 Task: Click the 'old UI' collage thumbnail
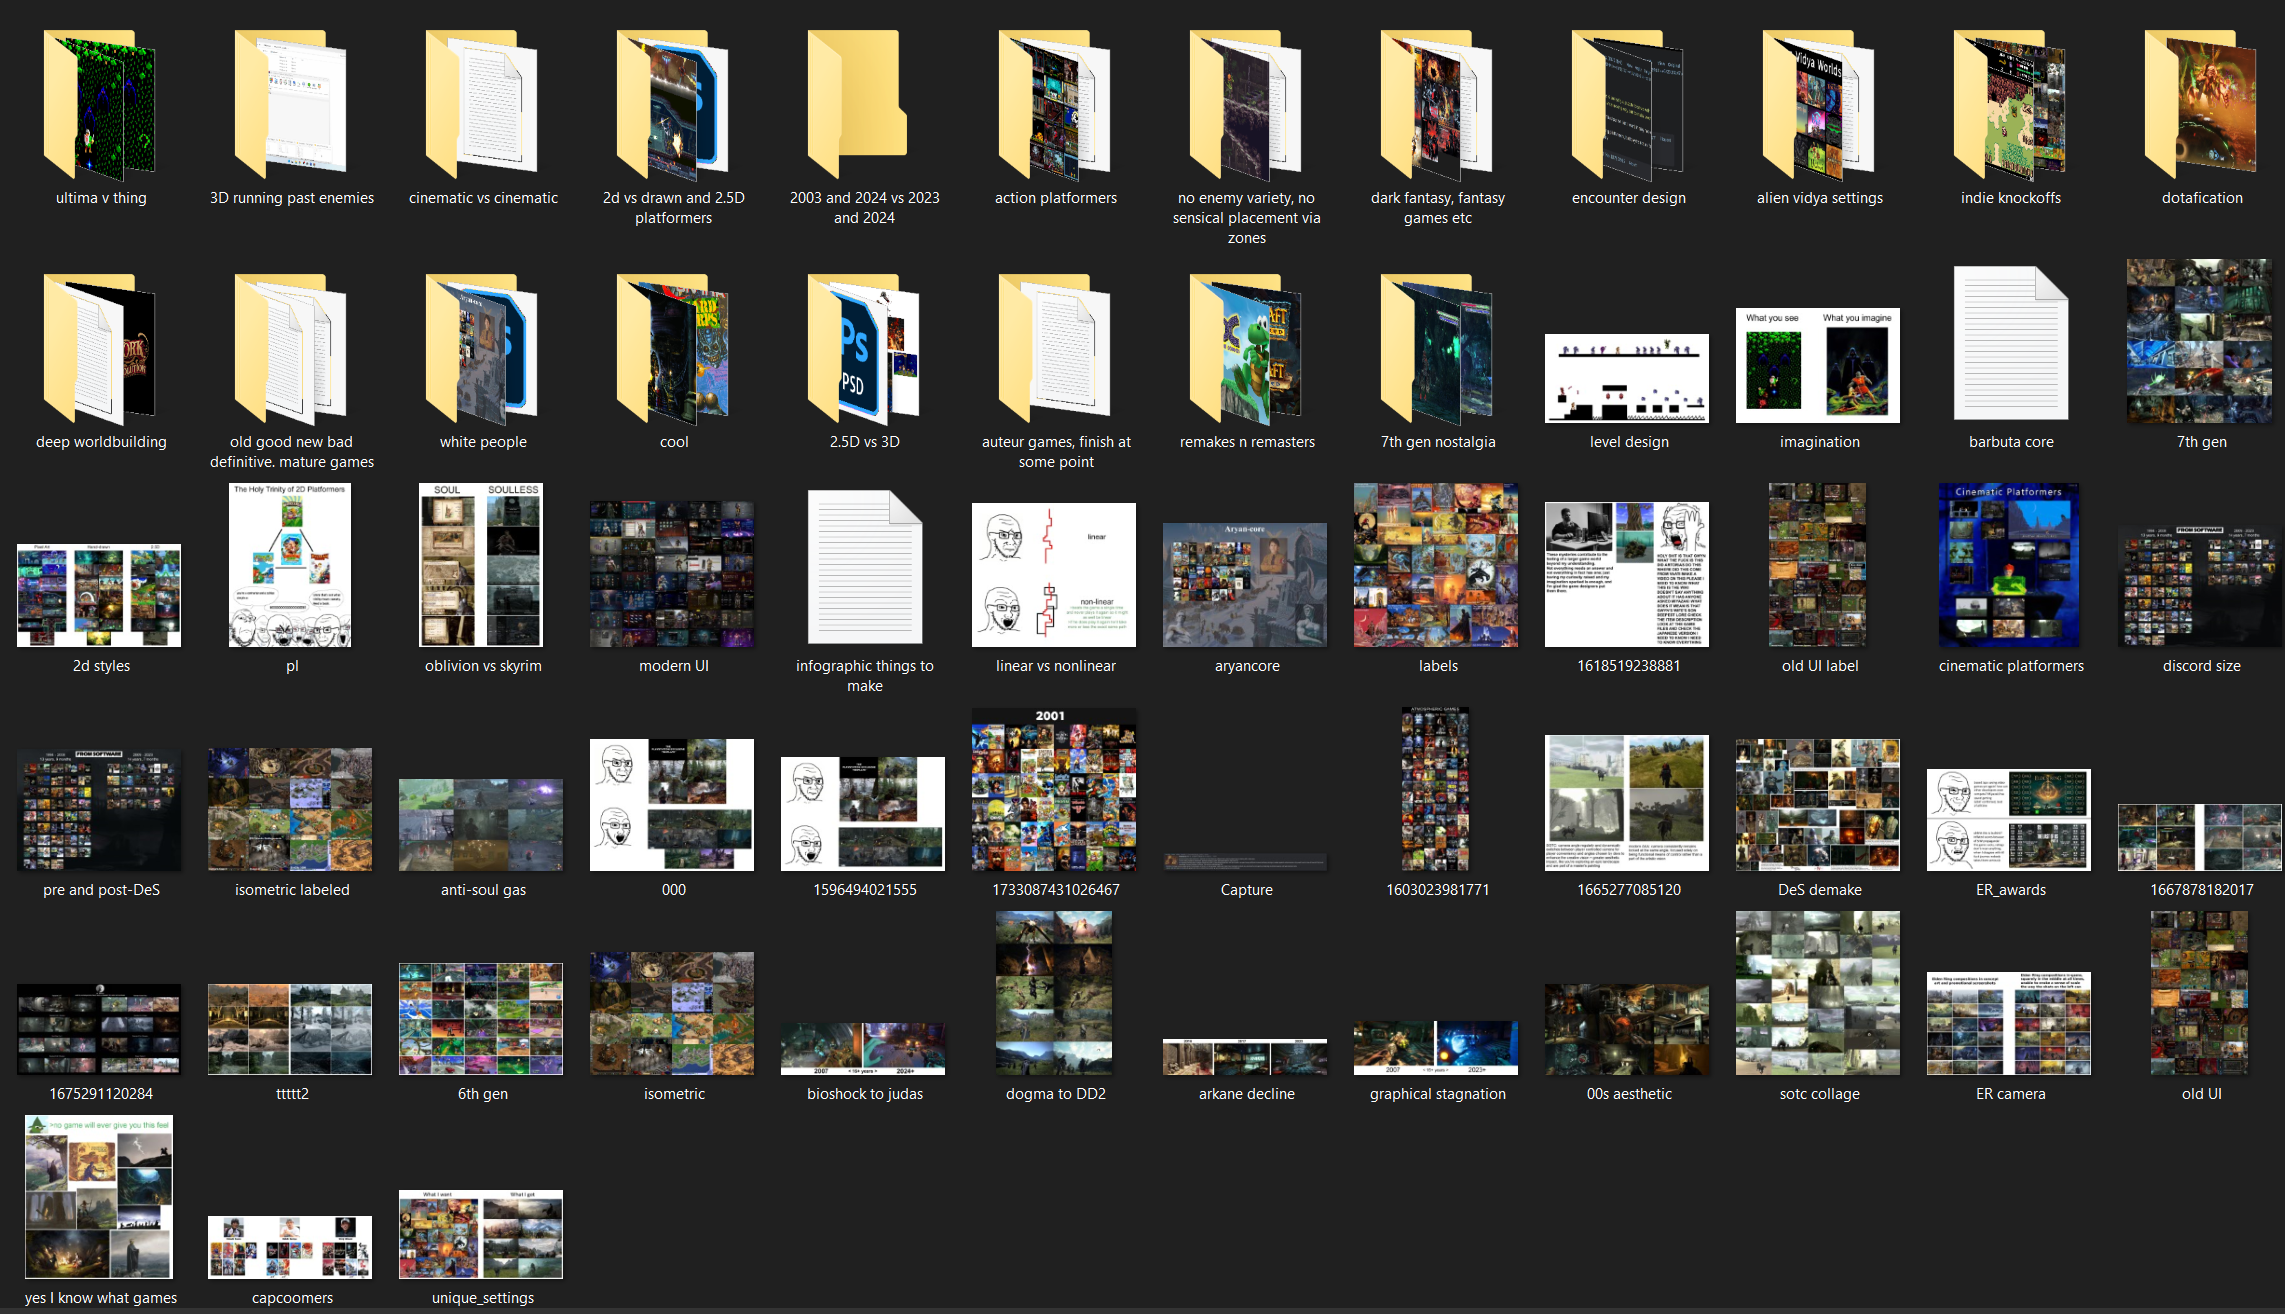pos(2199,993)
